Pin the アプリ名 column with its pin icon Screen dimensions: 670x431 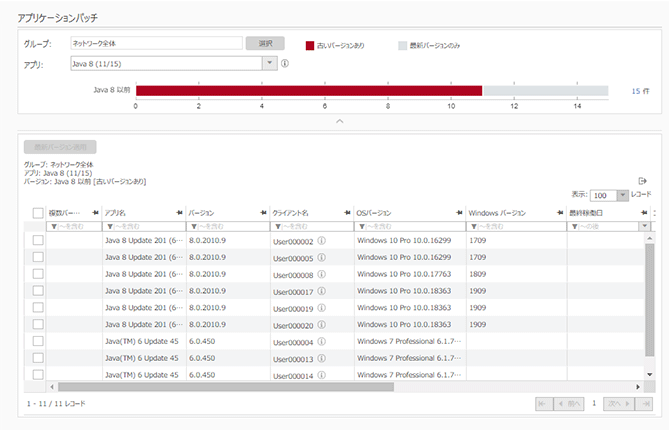(178, 213)
